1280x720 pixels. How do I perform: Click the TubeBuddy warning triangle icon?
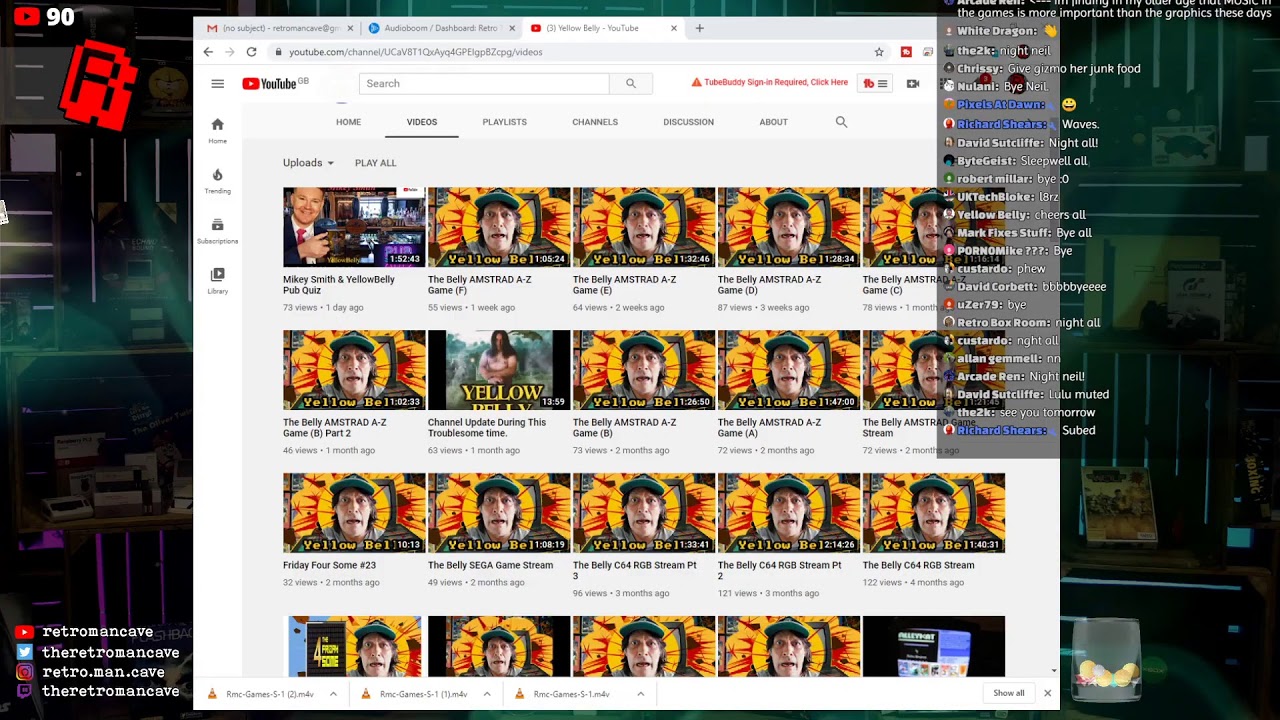(x=696, y=83)
